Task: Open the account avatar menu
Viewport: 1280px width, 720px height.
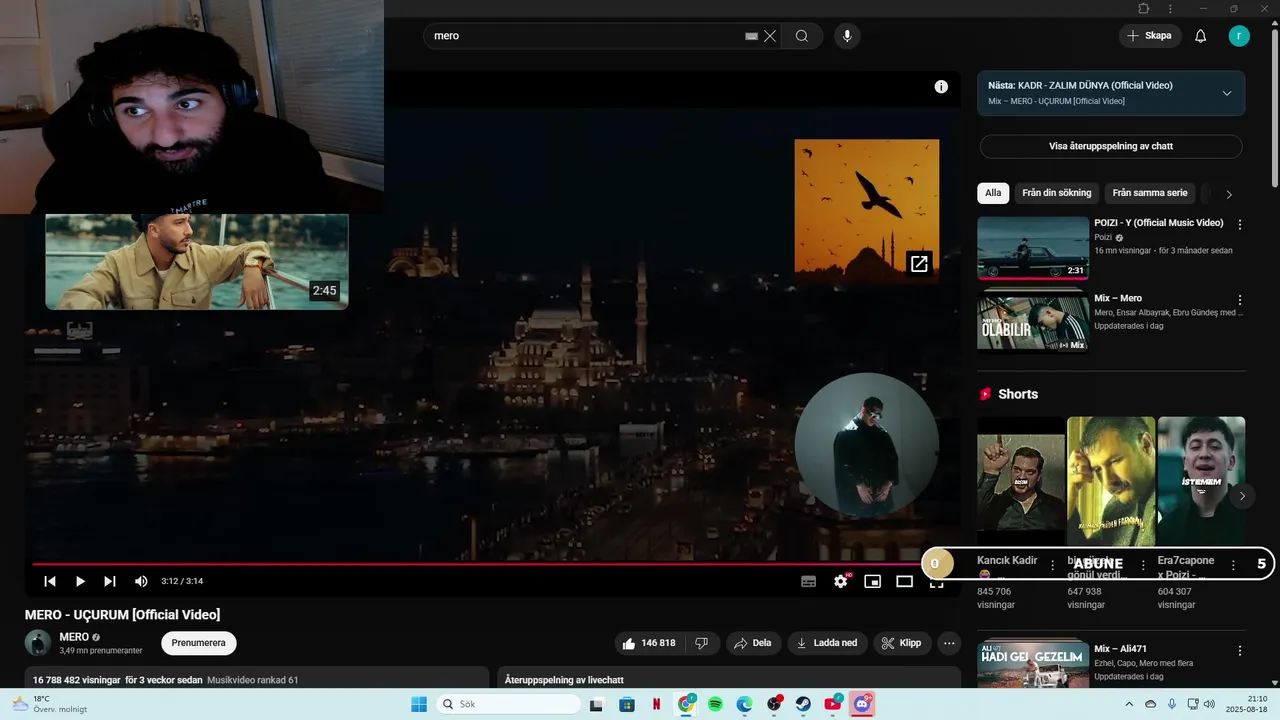Action: pyautogui.click(x=1239, y=36)
